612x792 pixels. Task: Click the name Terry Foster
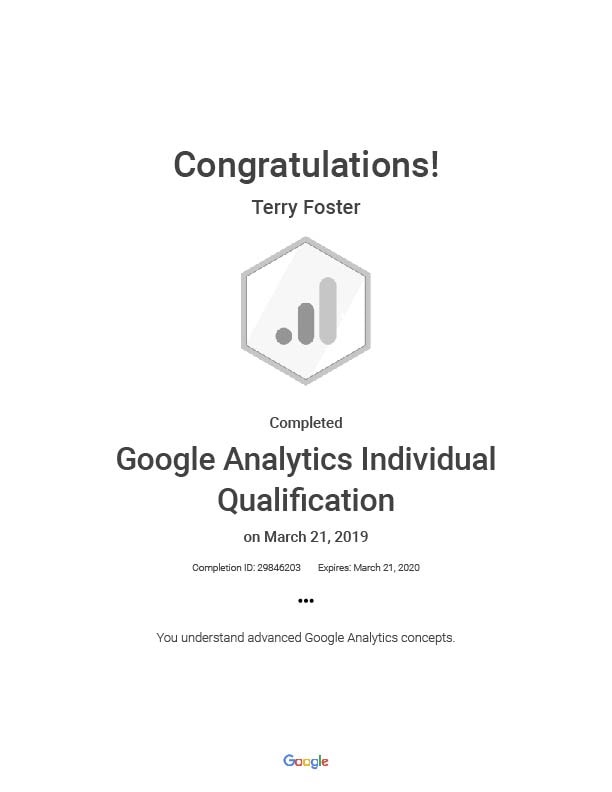306,208
